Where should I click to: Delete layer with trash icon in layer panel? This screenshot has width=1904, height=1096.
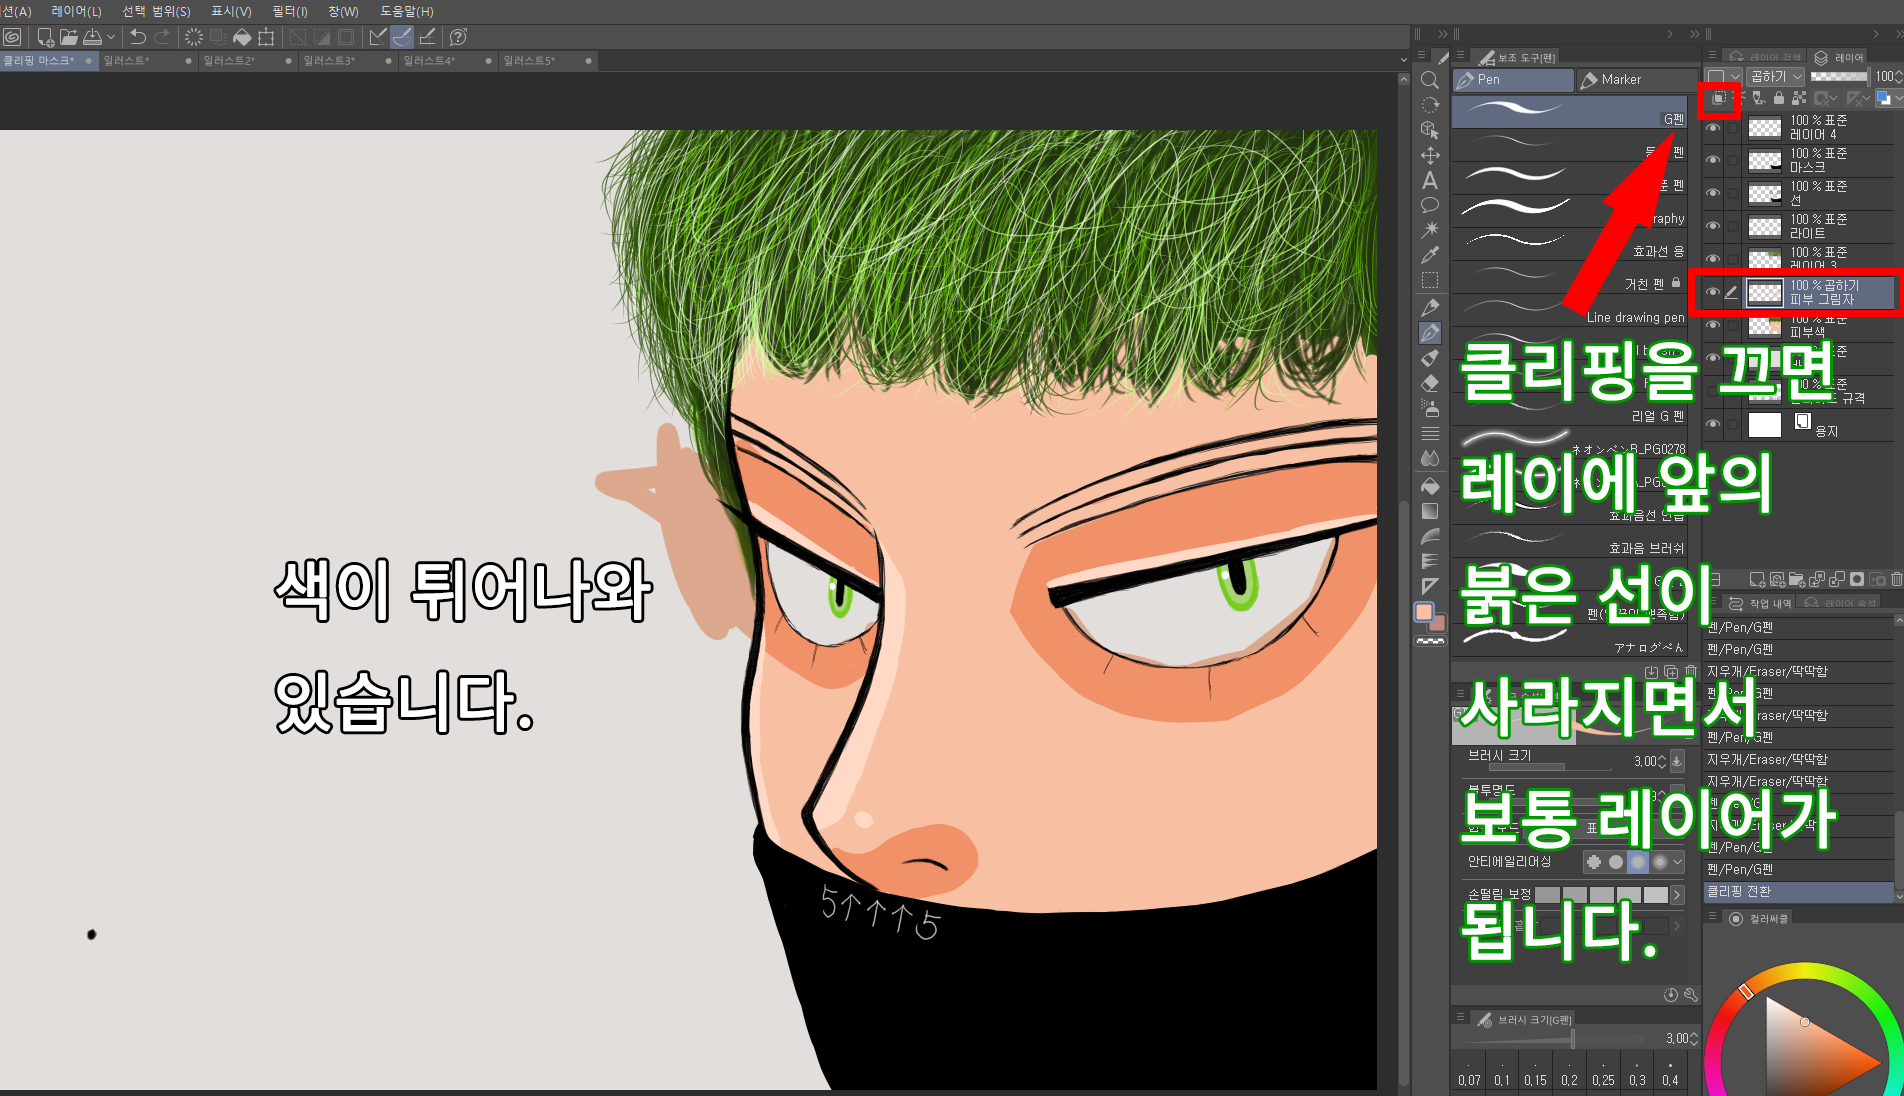[x=1896, y=579]
